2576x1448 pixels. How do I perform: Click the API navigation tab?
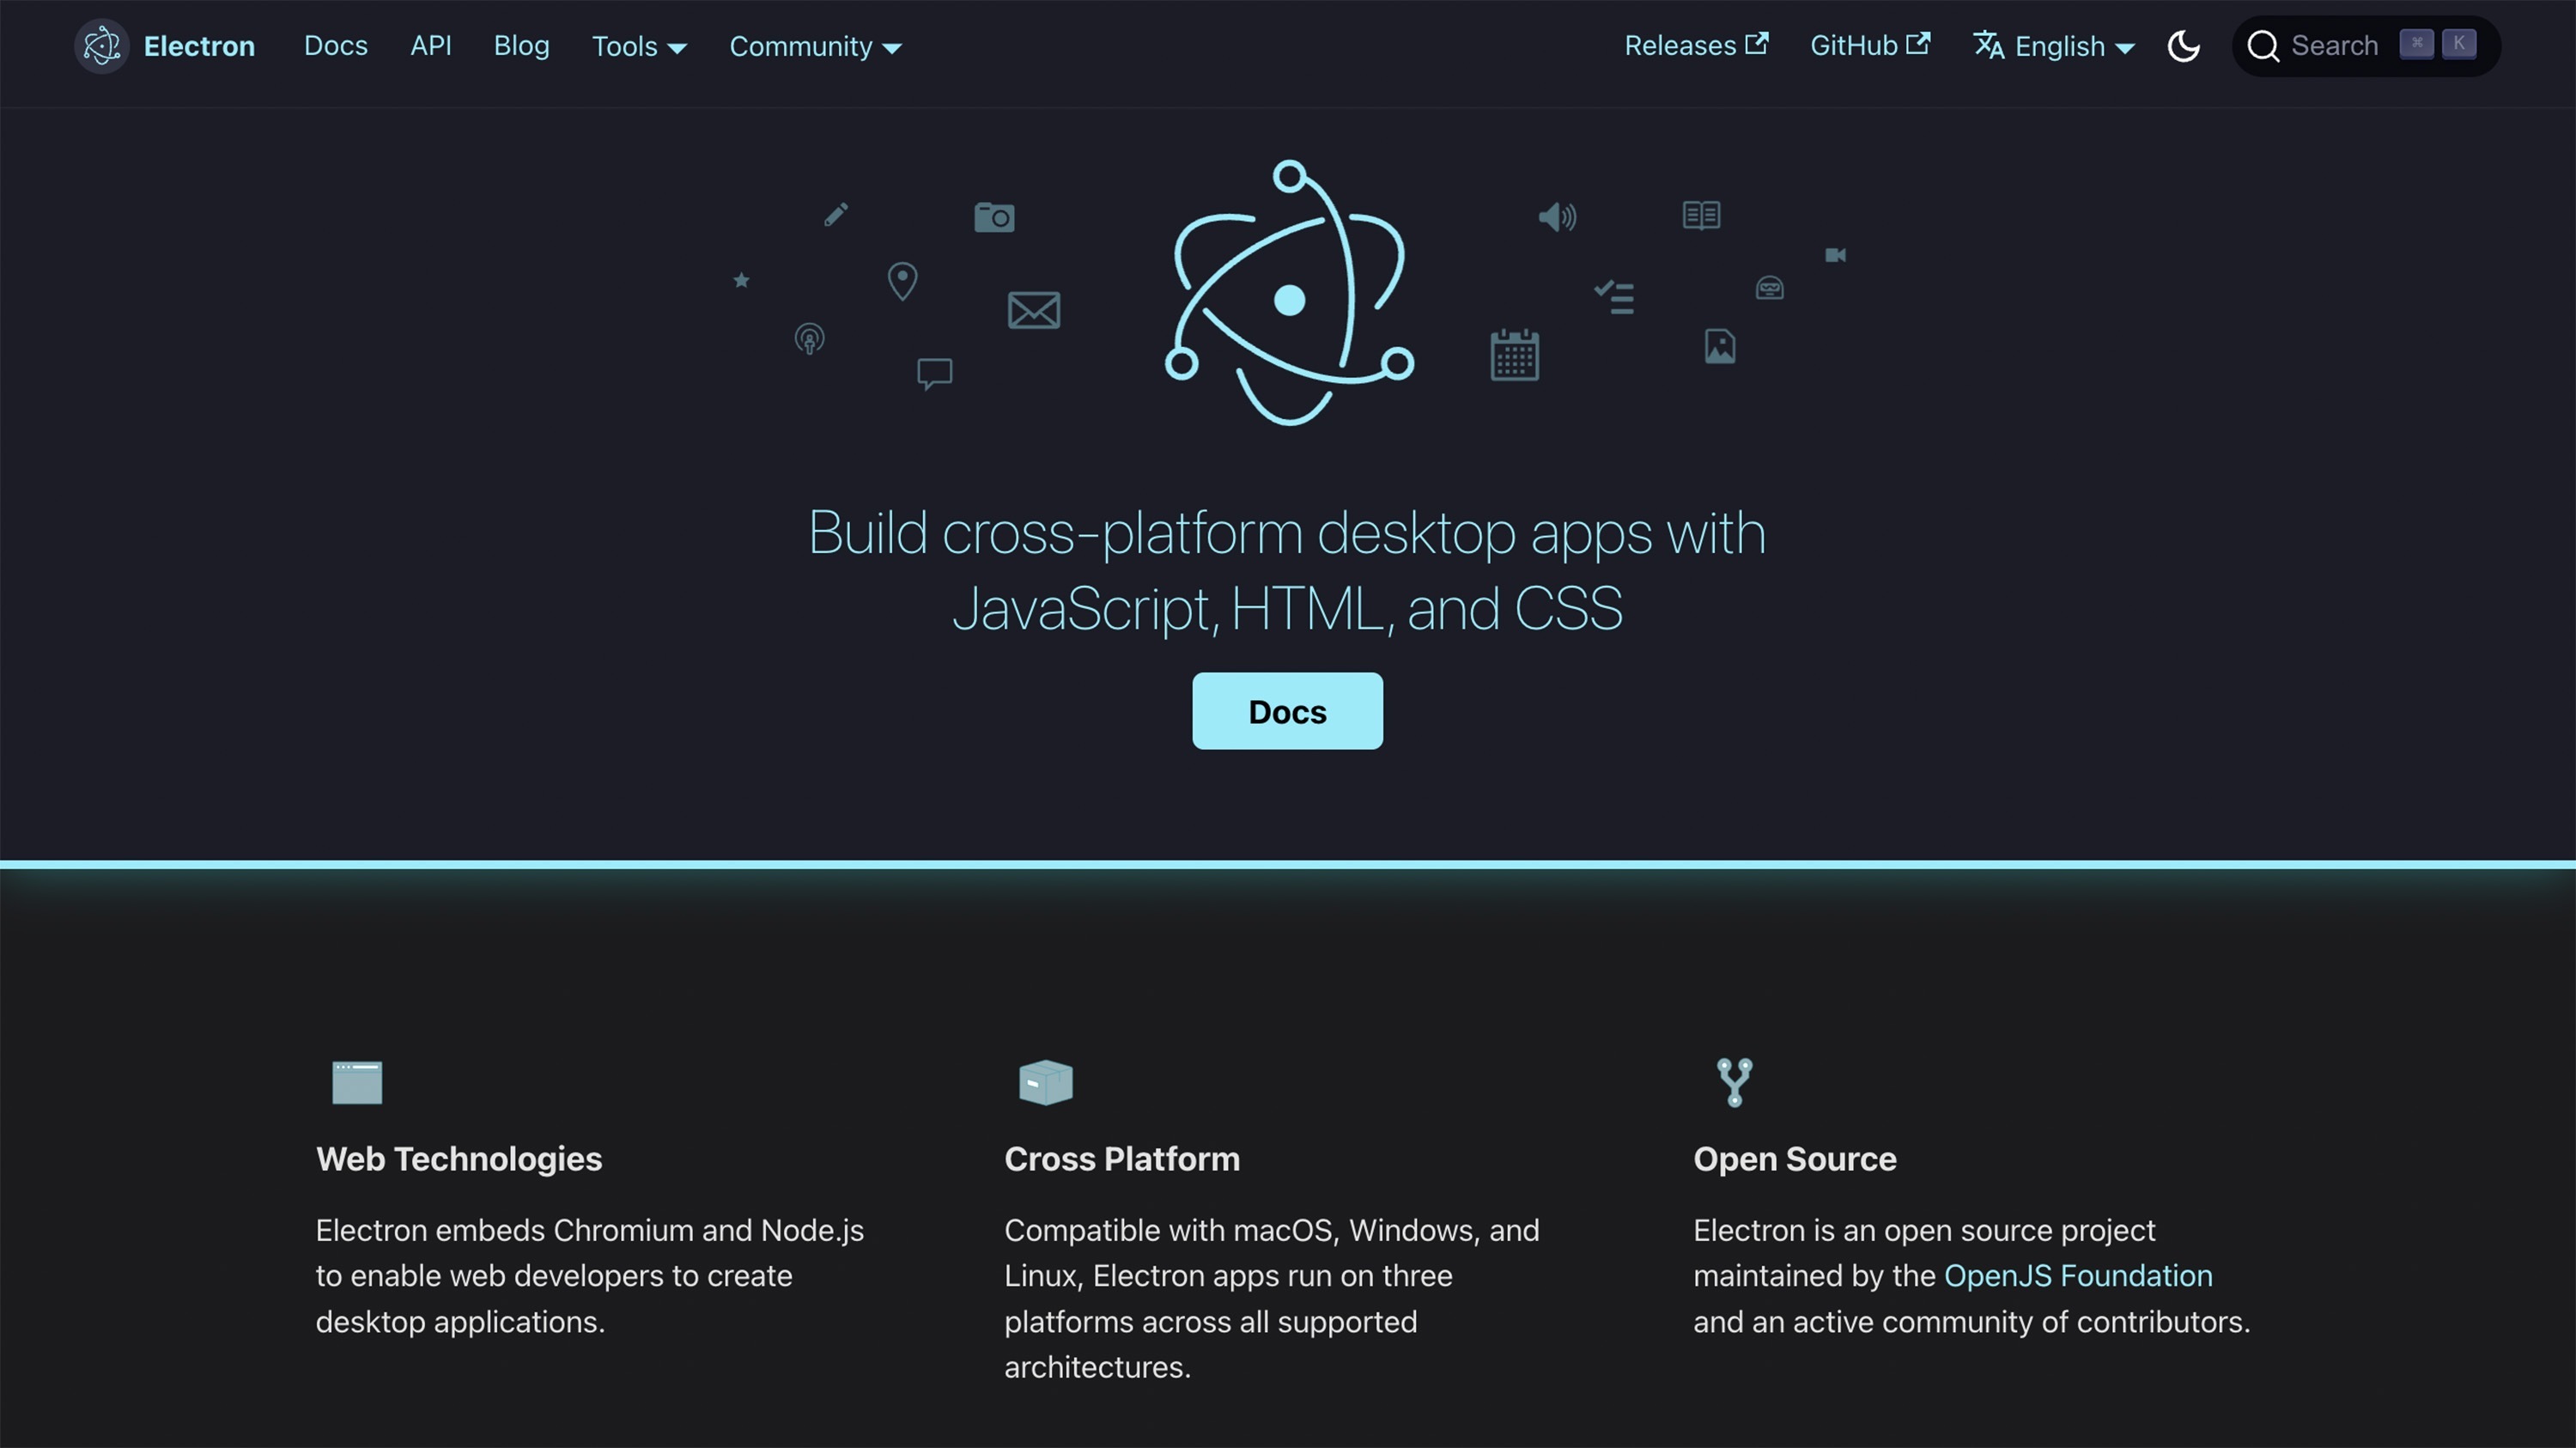tap(430, 46)
